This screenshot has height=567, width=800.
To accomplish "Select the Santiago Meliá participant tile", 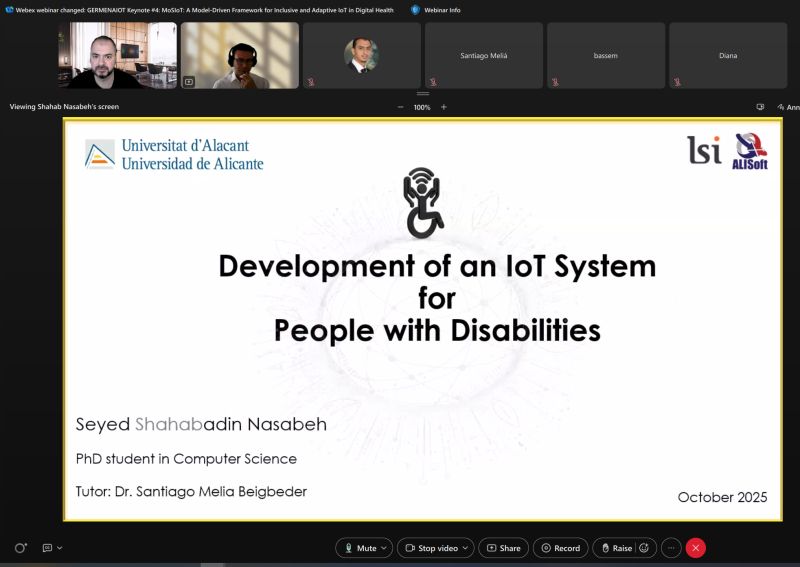I will (x=484, y=55).
